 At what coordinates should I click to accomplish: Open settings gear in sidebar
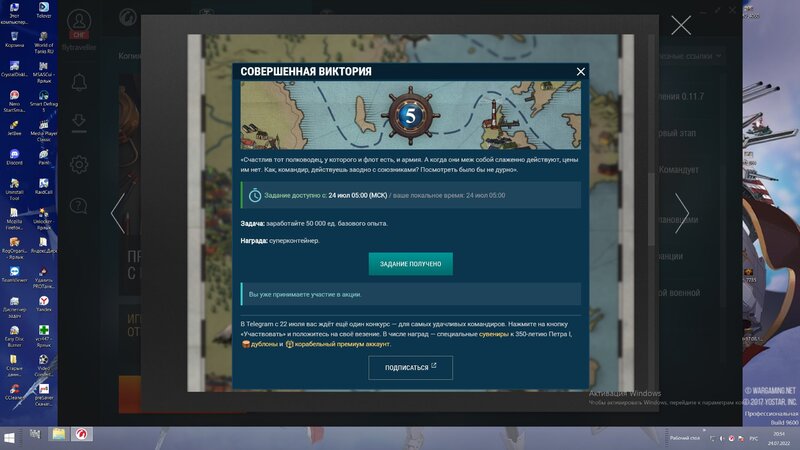point(79,164)
